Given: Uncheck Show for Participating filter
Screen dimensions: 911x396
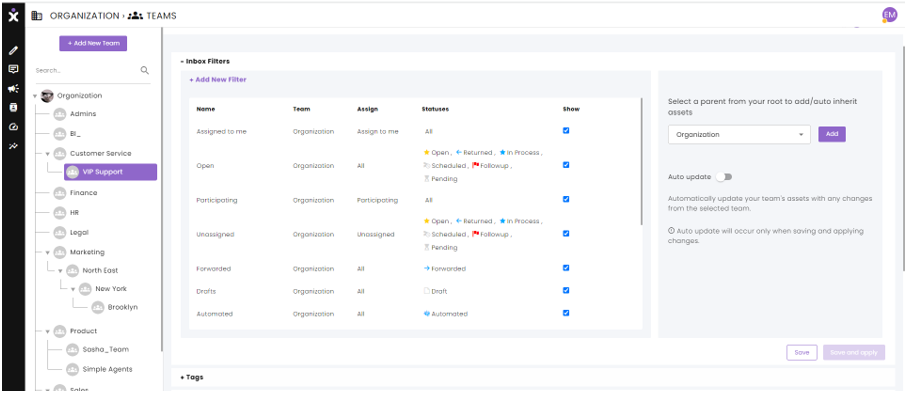Looking at the screenshot, I should click(566, 199).
